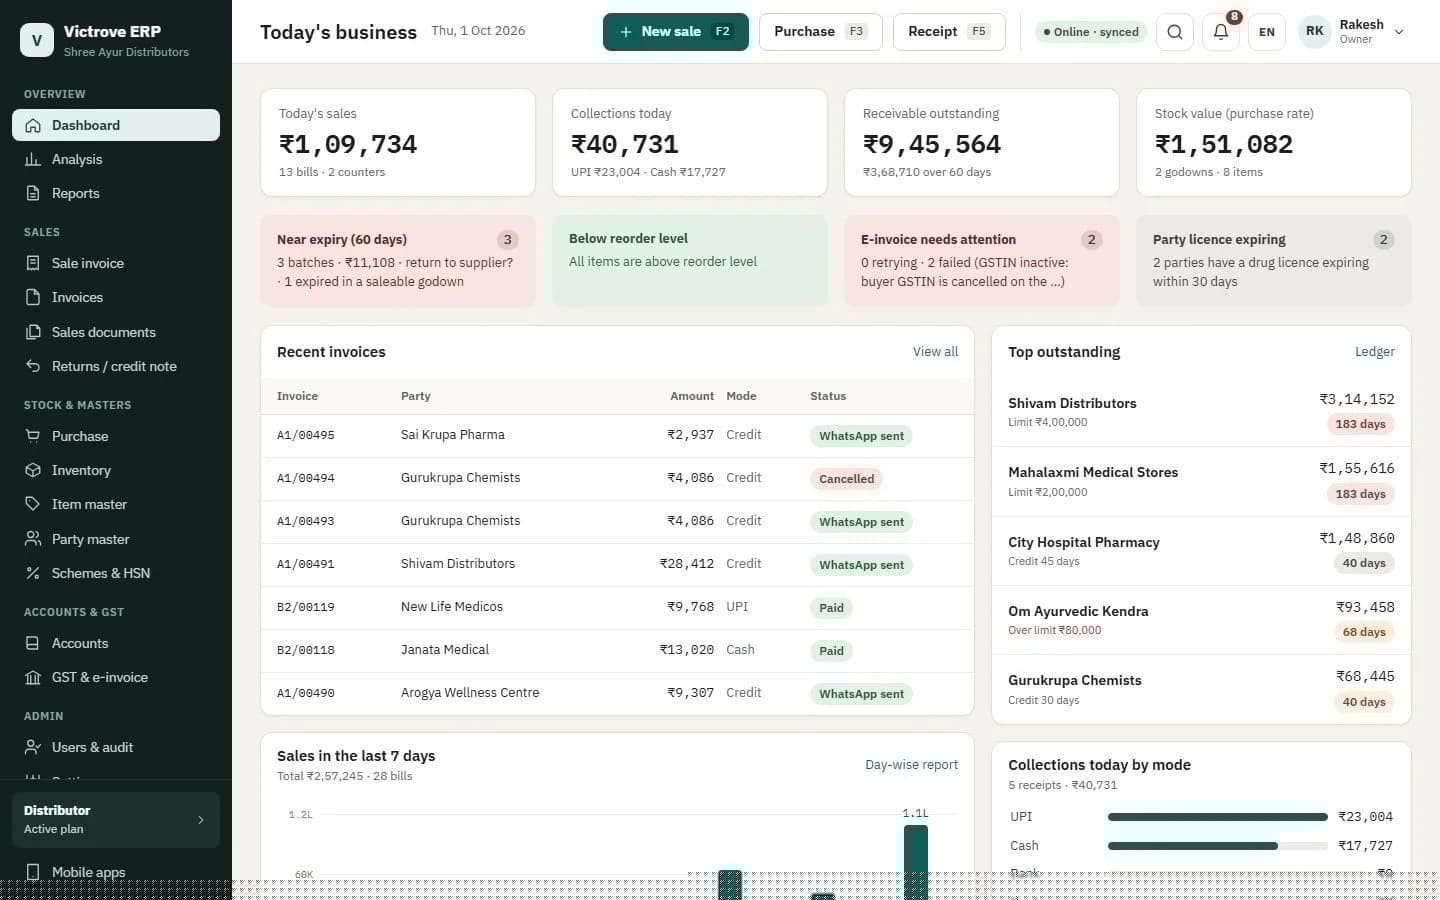This screenshot has width=1440, height=900.
Task: Expand the Distributor active plan chevron
Action: [201, 820]
